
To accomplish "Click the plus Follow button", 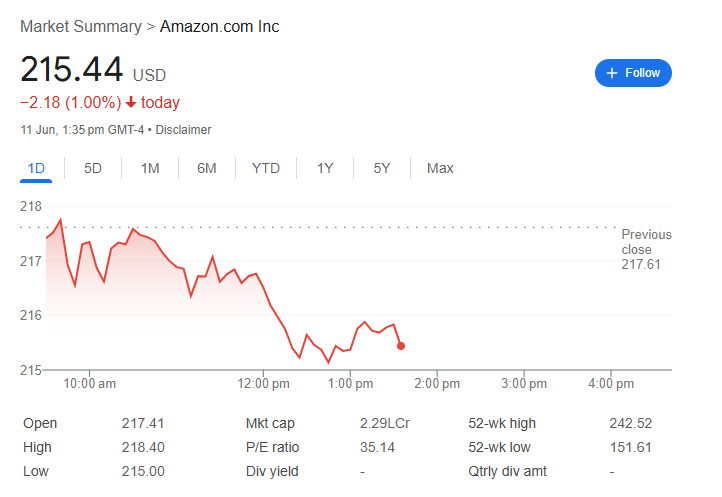I will coord(633,73).
